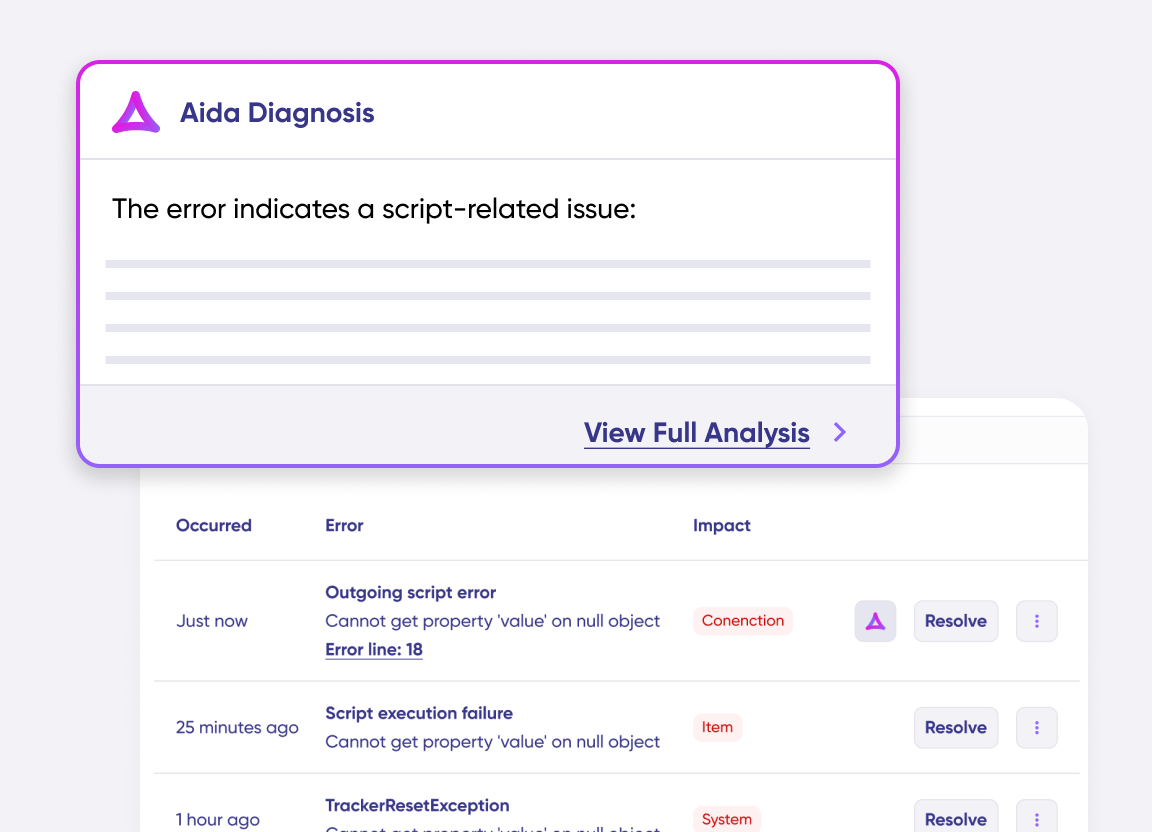The width and height of the screenshot is (1152, 832).
Task: Click the chevron beside View Full Analysis
Action: tap(840, 432)
